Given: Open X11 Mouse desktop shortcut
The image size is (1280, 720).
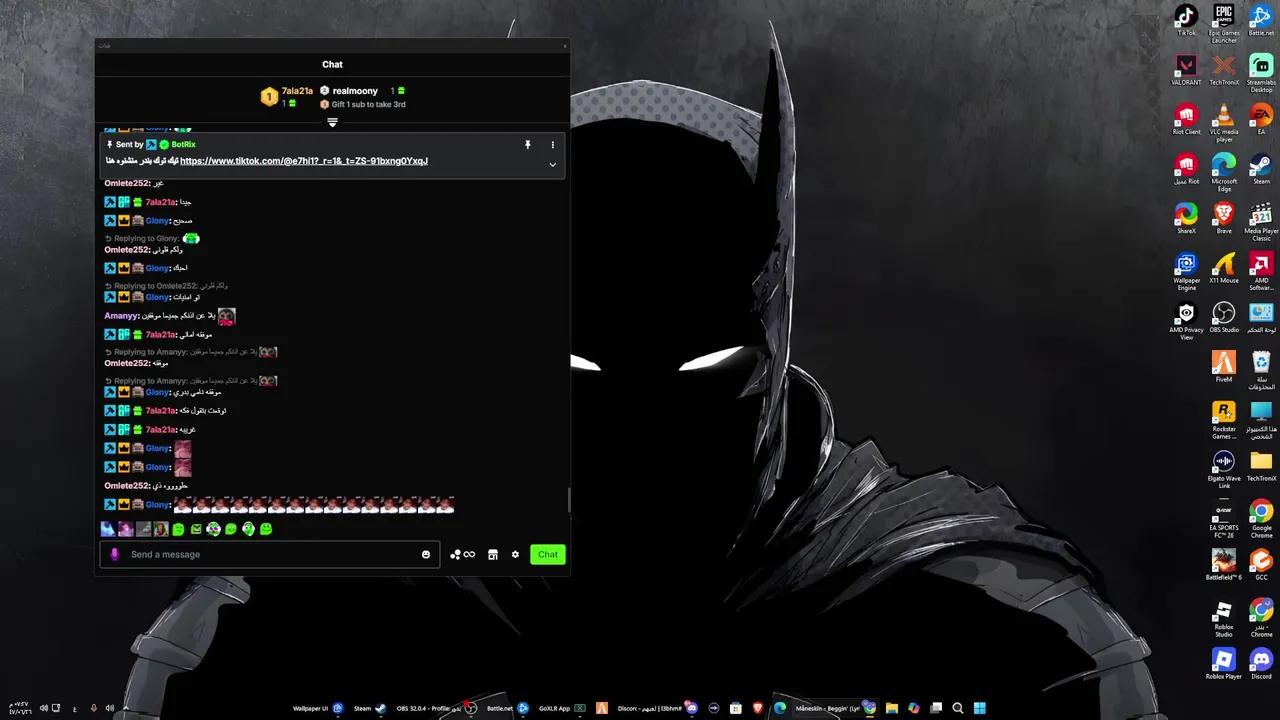Looking at the screenshot, I should click(x=1224, y=268).
